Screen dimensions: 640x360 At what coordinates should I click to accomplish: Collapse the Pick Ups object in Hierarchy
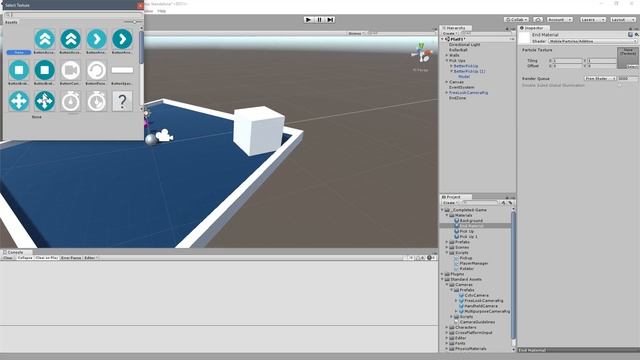(x=447, y=60)
